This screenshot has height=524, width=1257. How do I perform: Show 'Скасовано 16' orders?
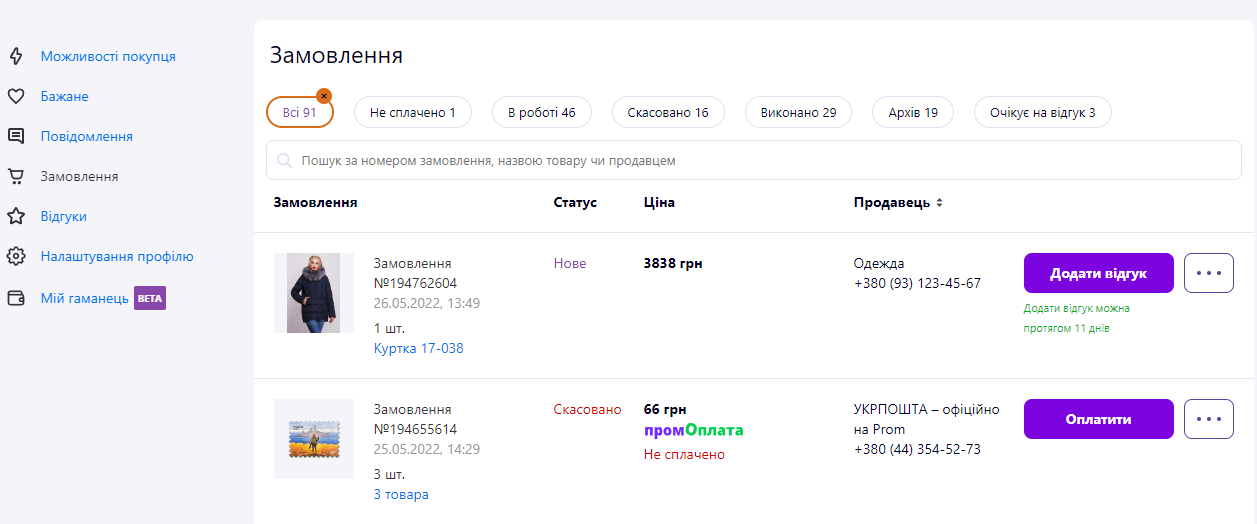coord(667,113)
